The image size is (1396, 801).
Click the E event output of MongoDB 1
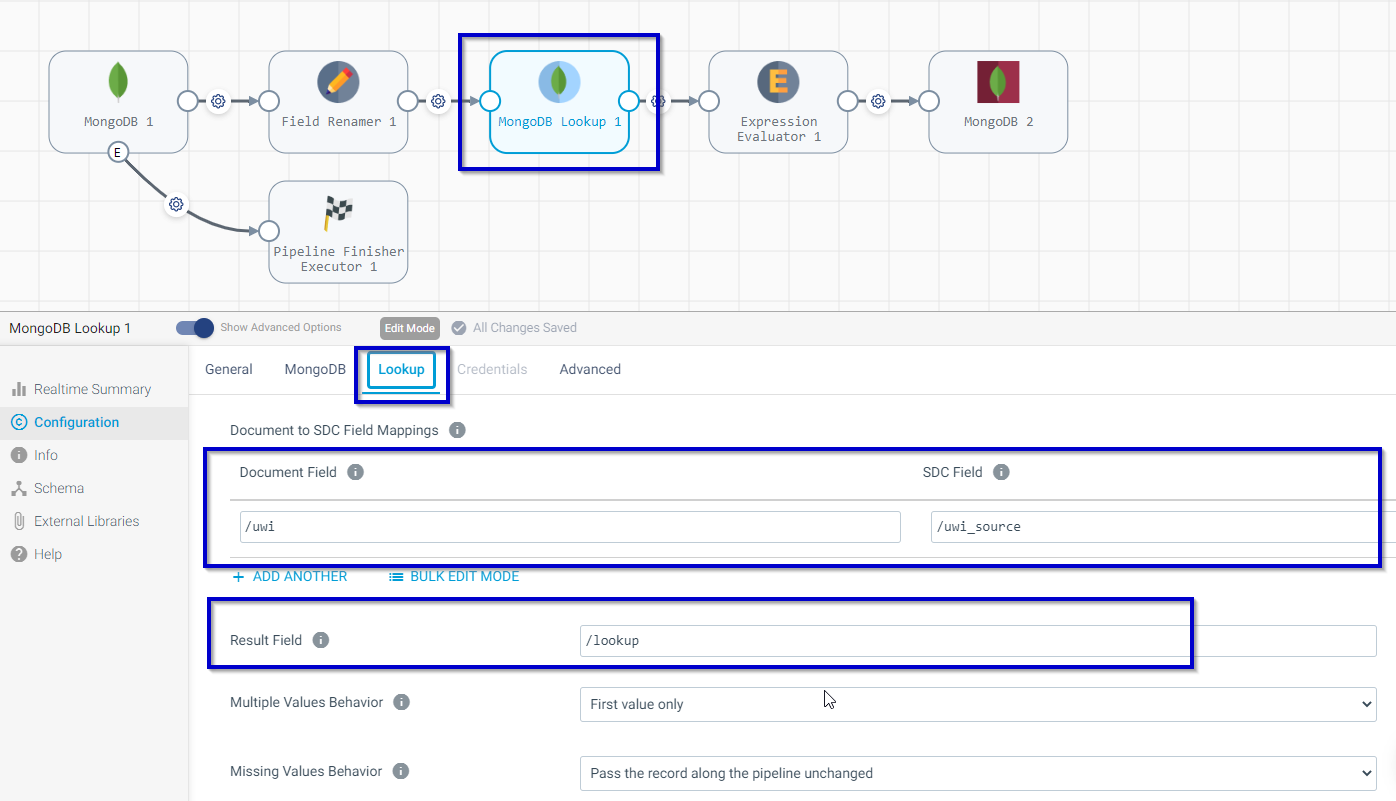tap(118, 152)
